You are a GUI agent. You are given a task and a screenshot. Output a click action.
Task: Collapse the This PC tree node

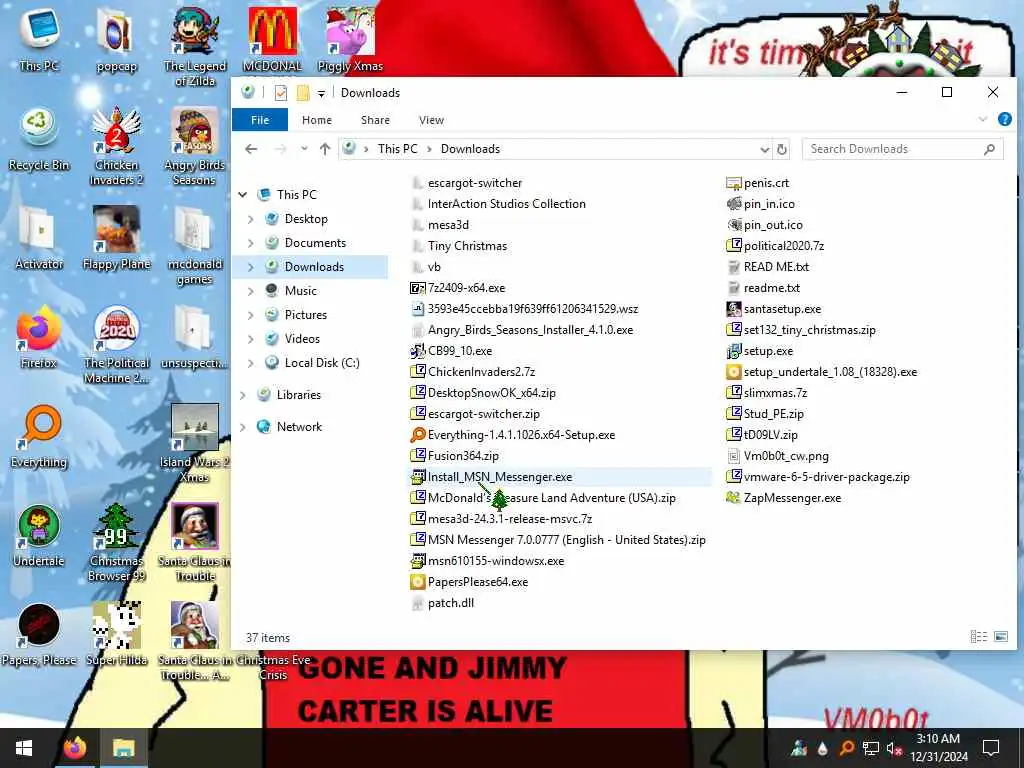(x=243, y=195)
